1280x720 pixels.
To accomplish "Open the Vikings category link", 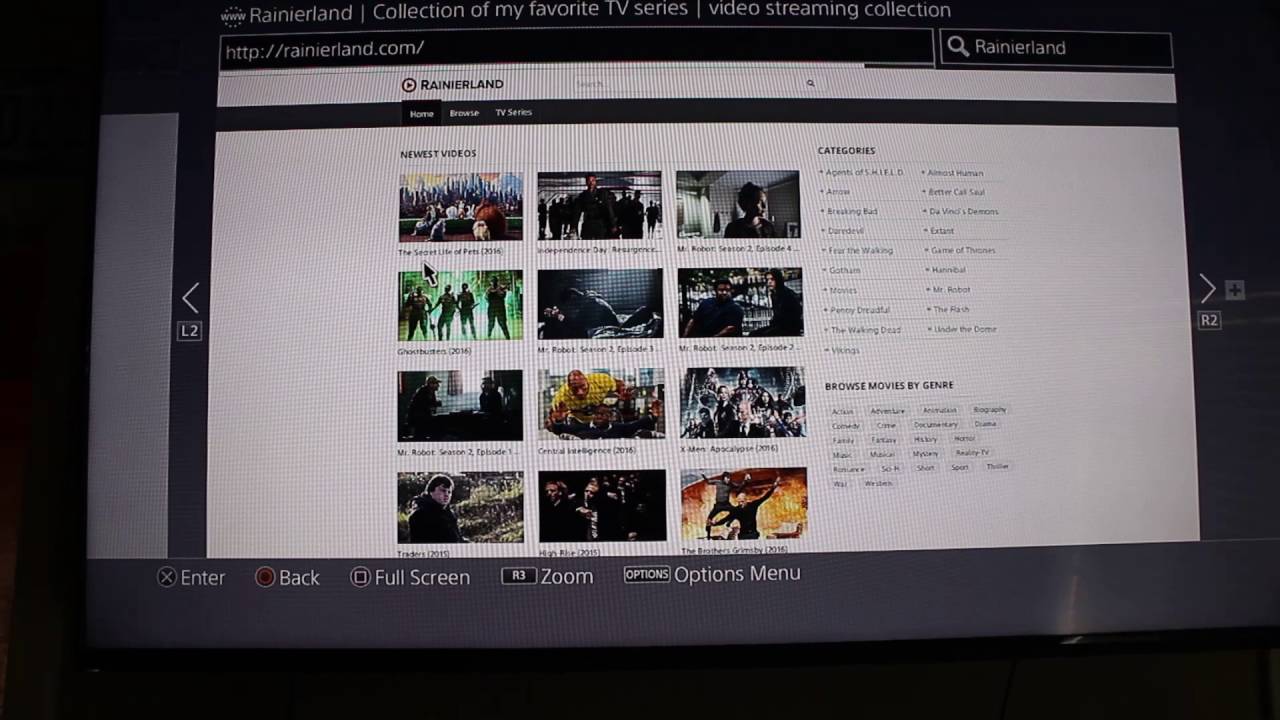I will click(x=845, y=351).
